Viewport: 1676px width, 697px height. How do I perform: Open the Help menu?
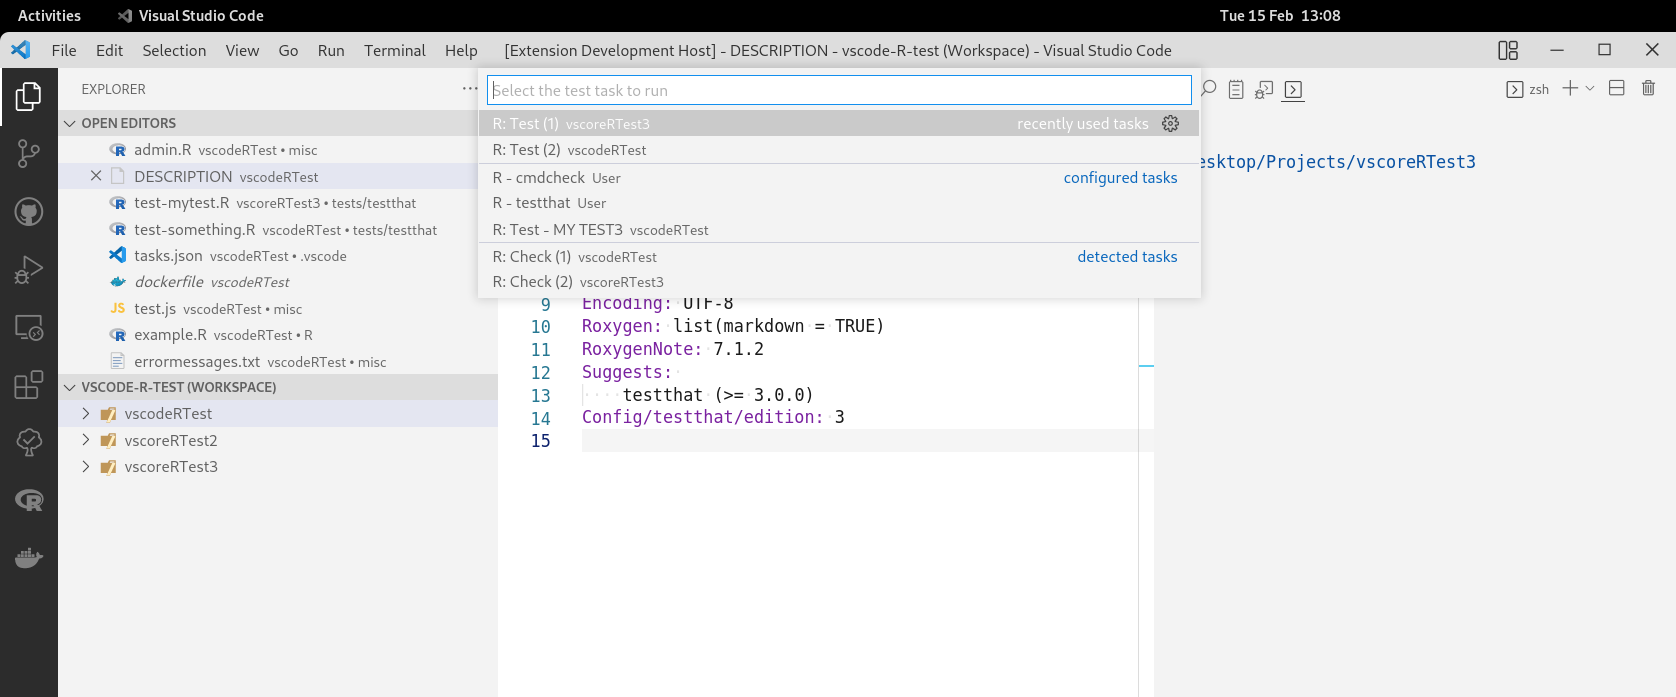coord(461,50)
